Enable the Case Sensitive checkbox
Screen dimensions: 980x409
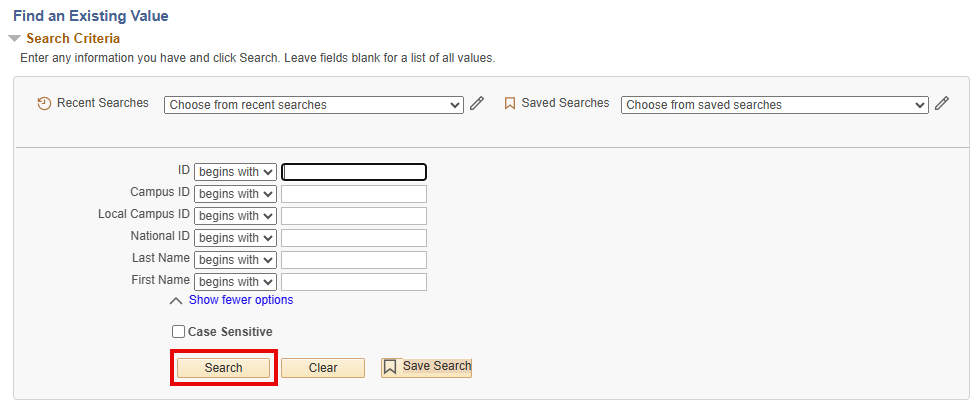pos(178,332)
